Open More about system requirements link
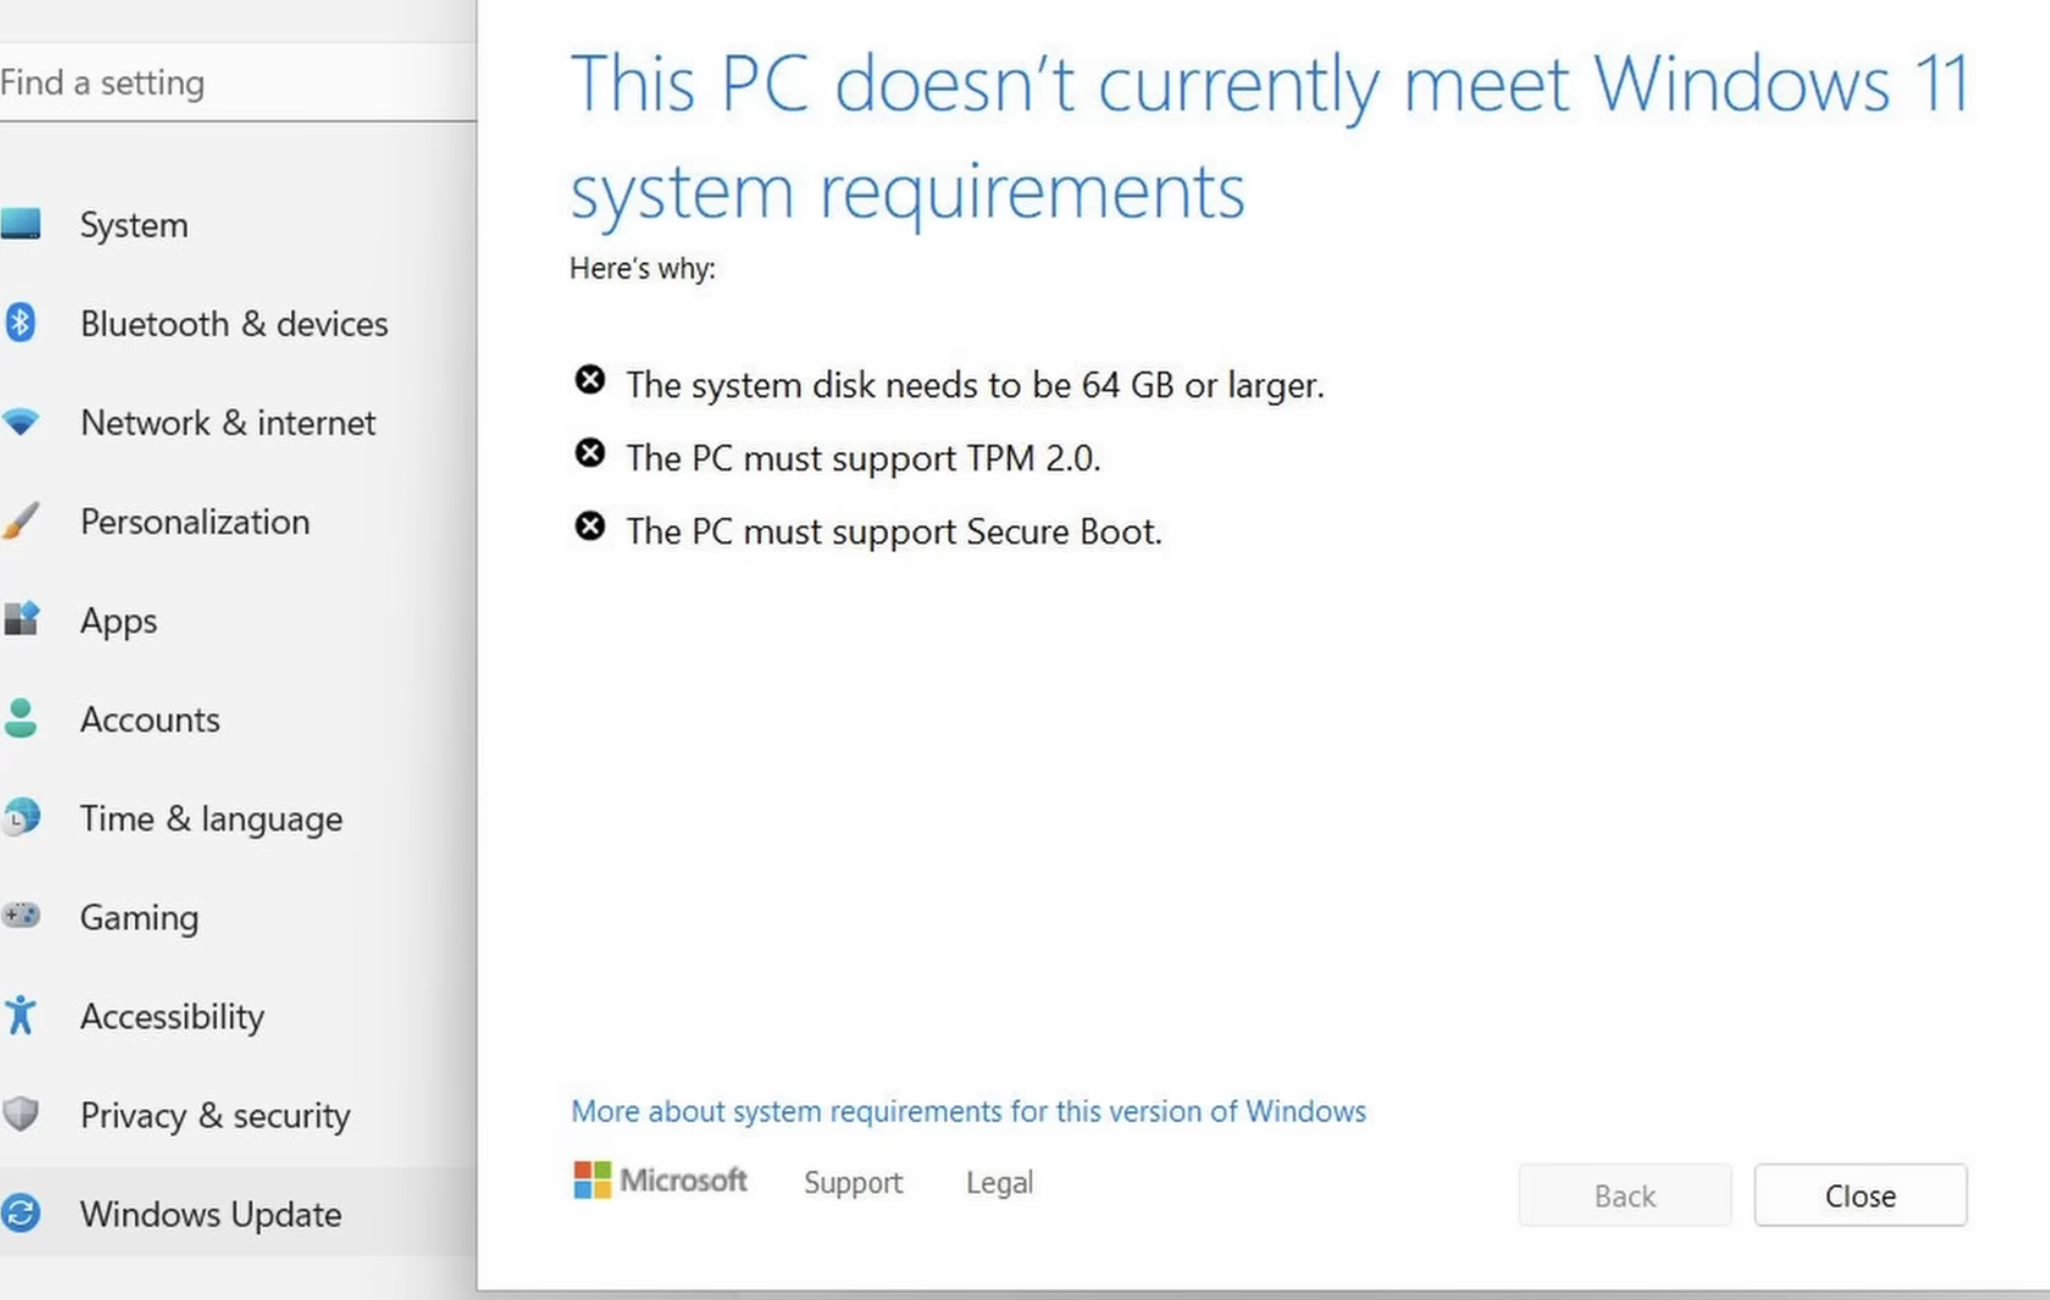This screenshot has height=1300, width=2050. (x=968, y=1111)
